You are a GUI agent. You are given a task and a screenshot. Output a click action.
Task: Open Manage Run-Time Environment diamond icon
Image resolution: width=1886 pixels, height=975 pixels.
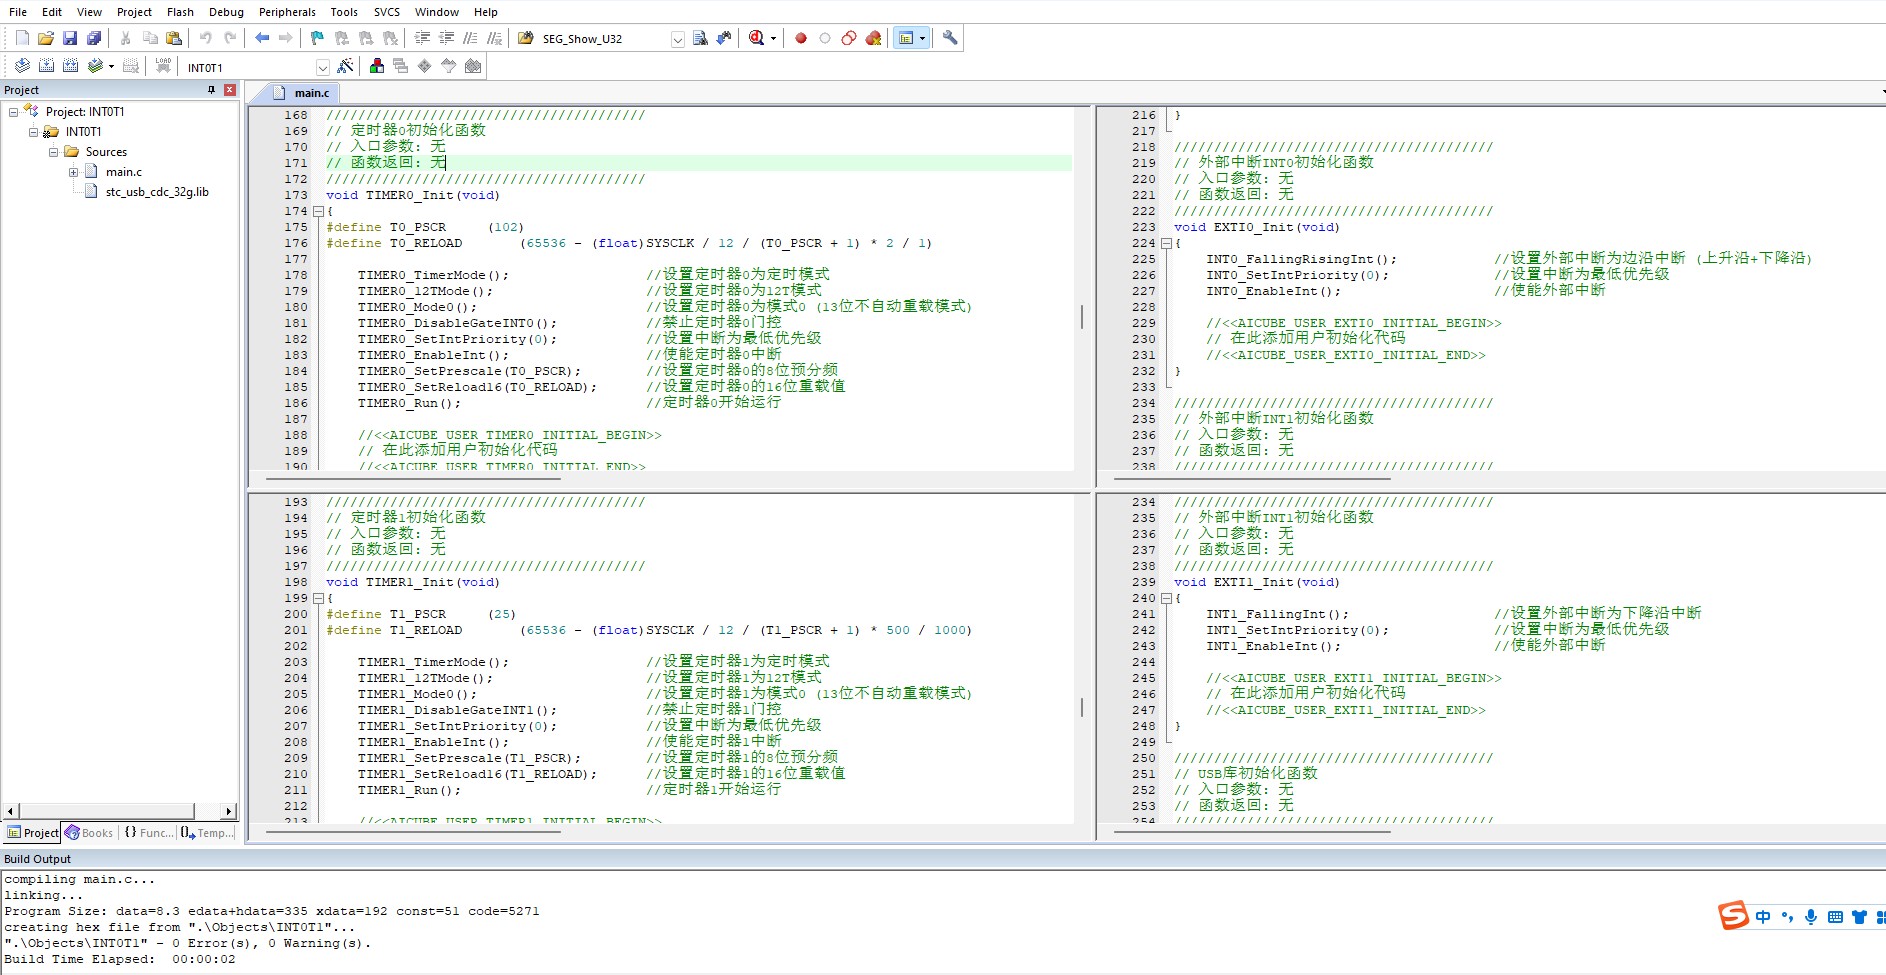tap(425, 66)
